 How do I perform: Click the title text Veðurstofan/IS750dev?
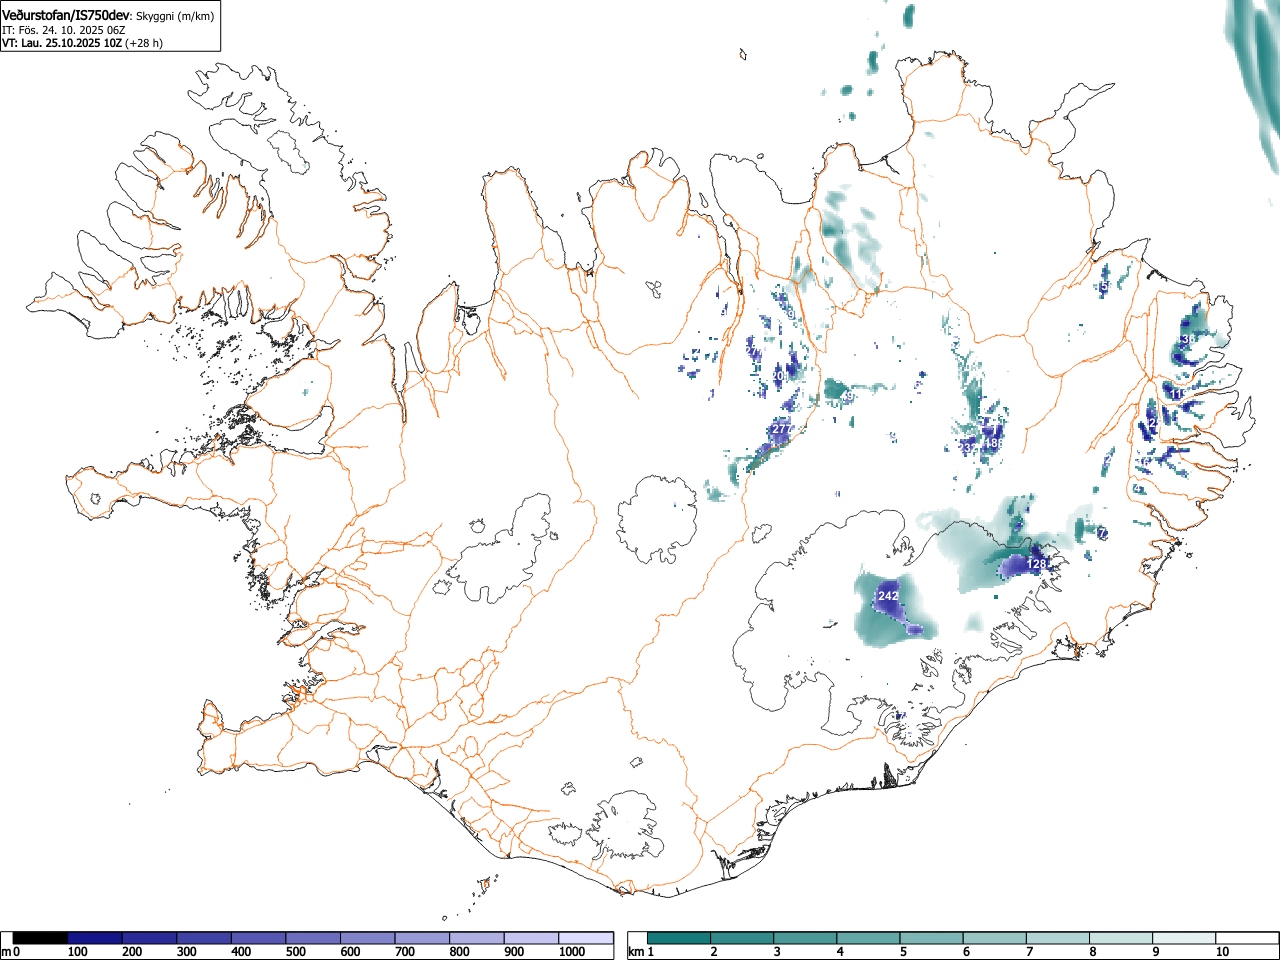[x=66, y=14]
